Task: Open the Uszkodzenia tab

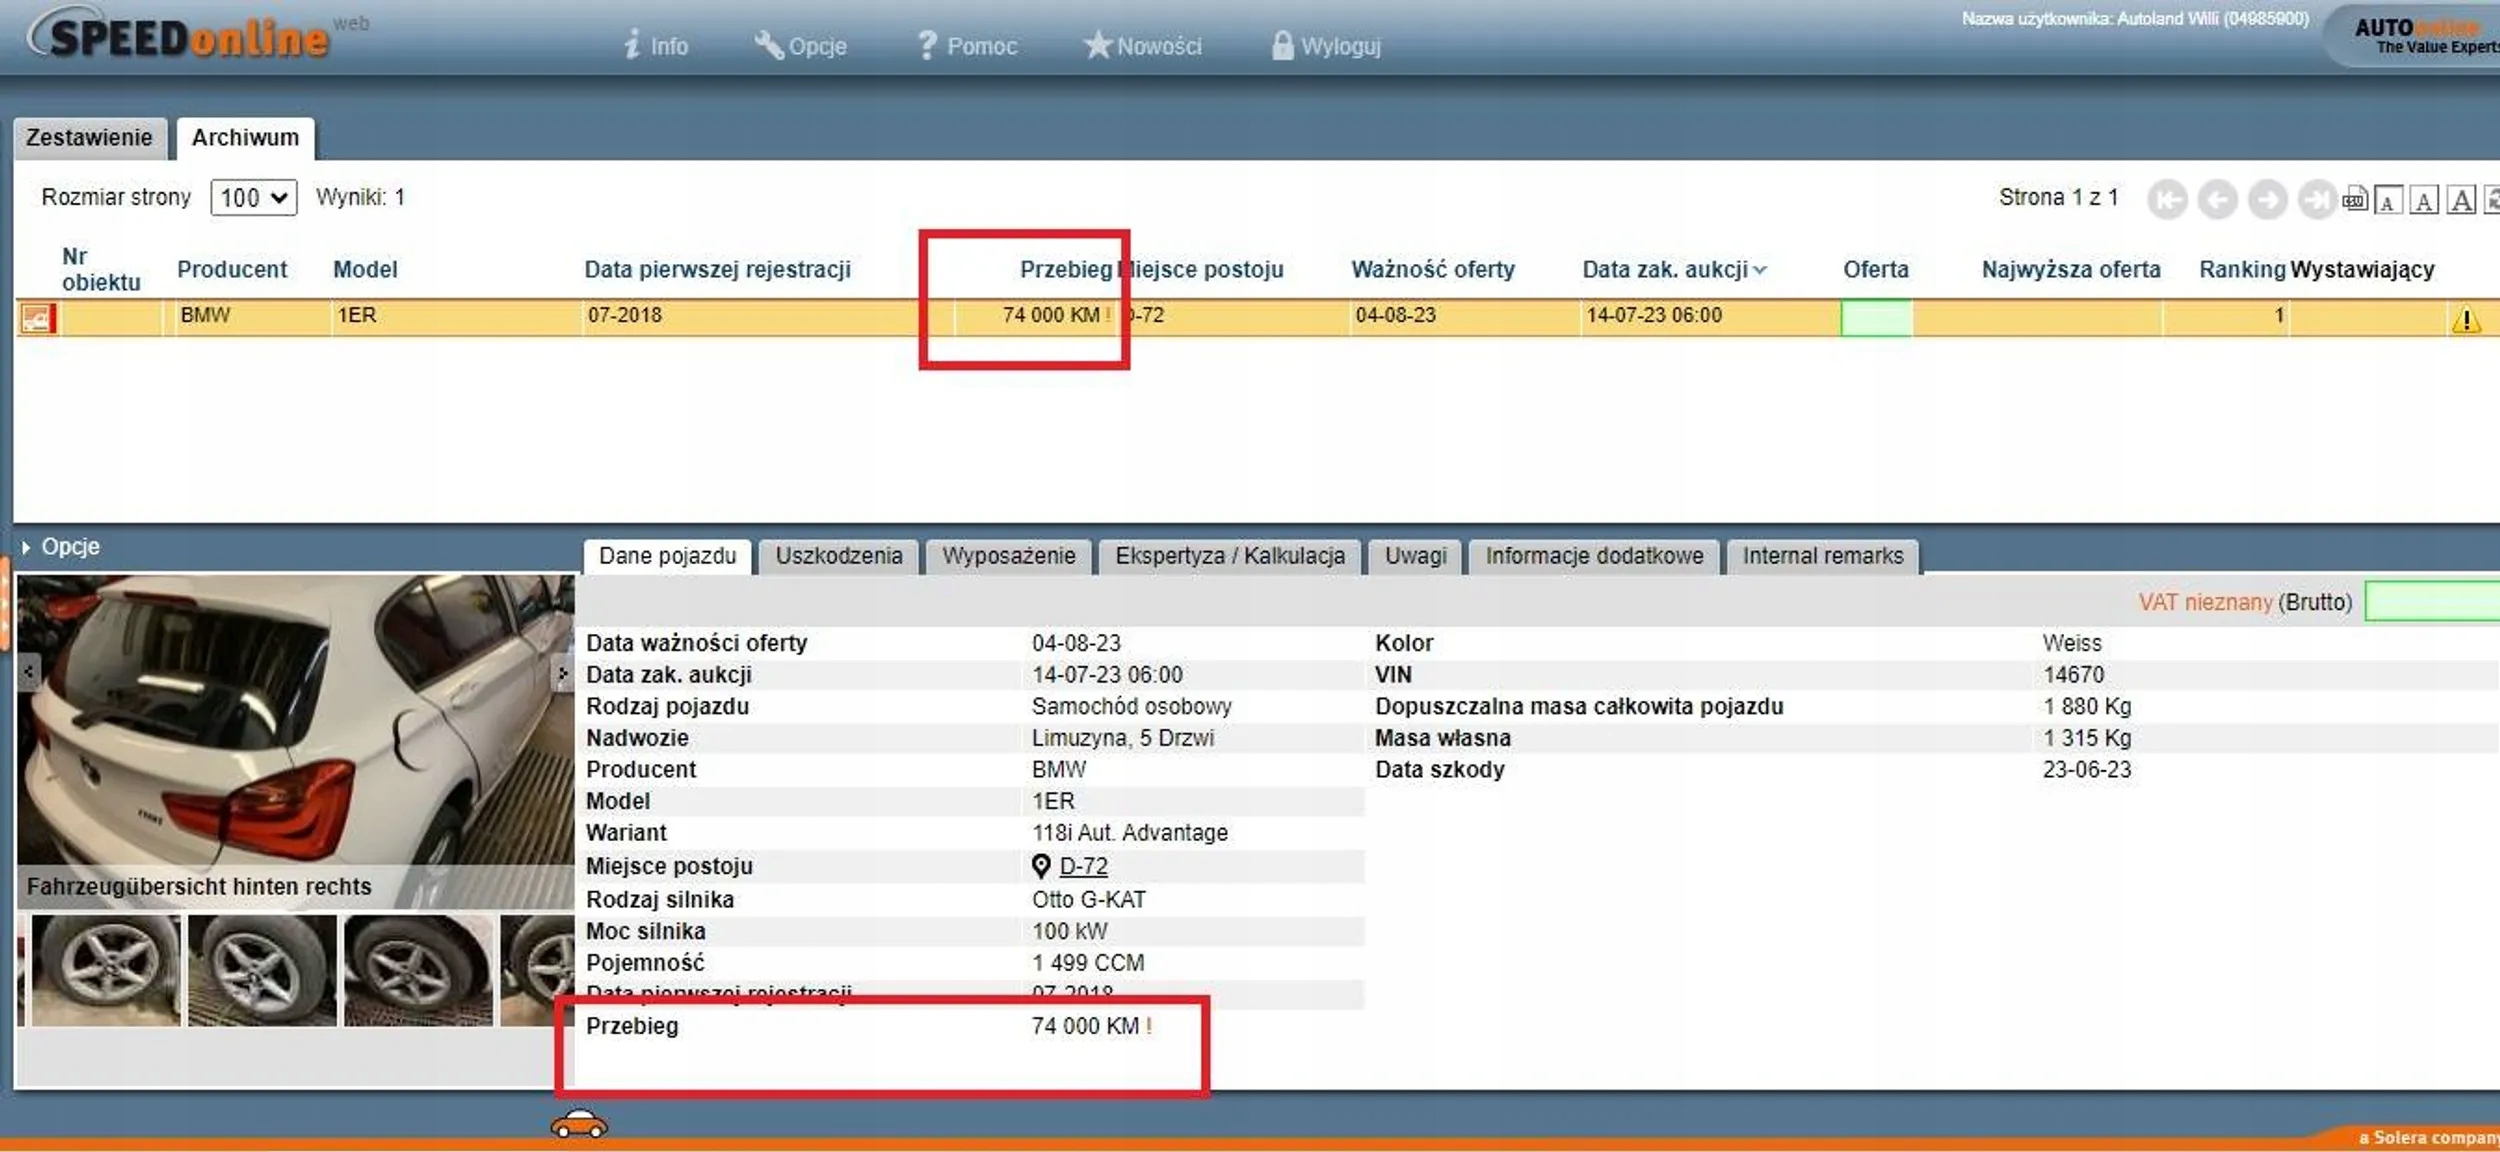Action: [x=838, y=556]
